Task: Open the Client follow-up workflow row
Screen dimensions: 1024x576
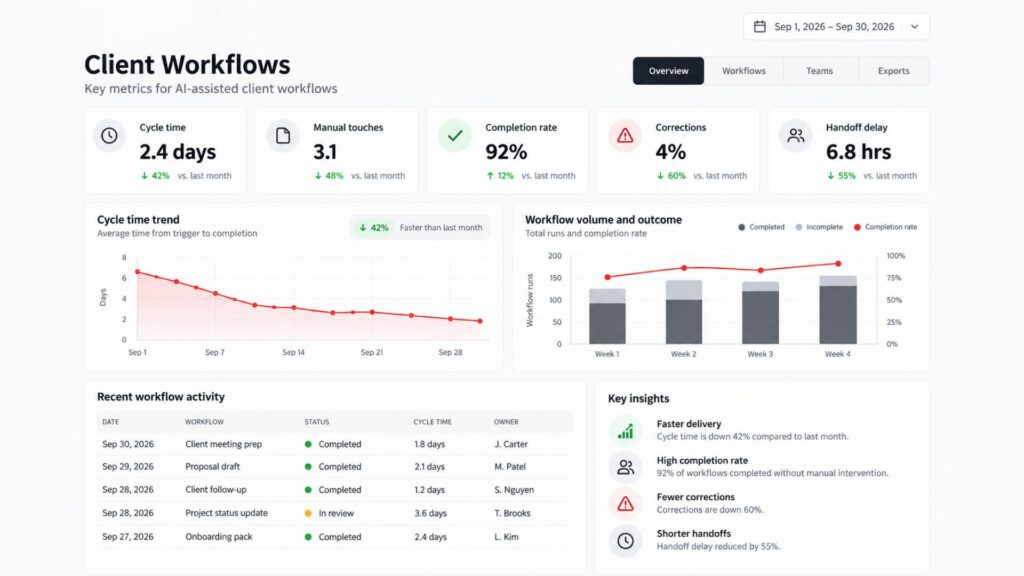Action: pyautogui.click(x=335, y=490)
